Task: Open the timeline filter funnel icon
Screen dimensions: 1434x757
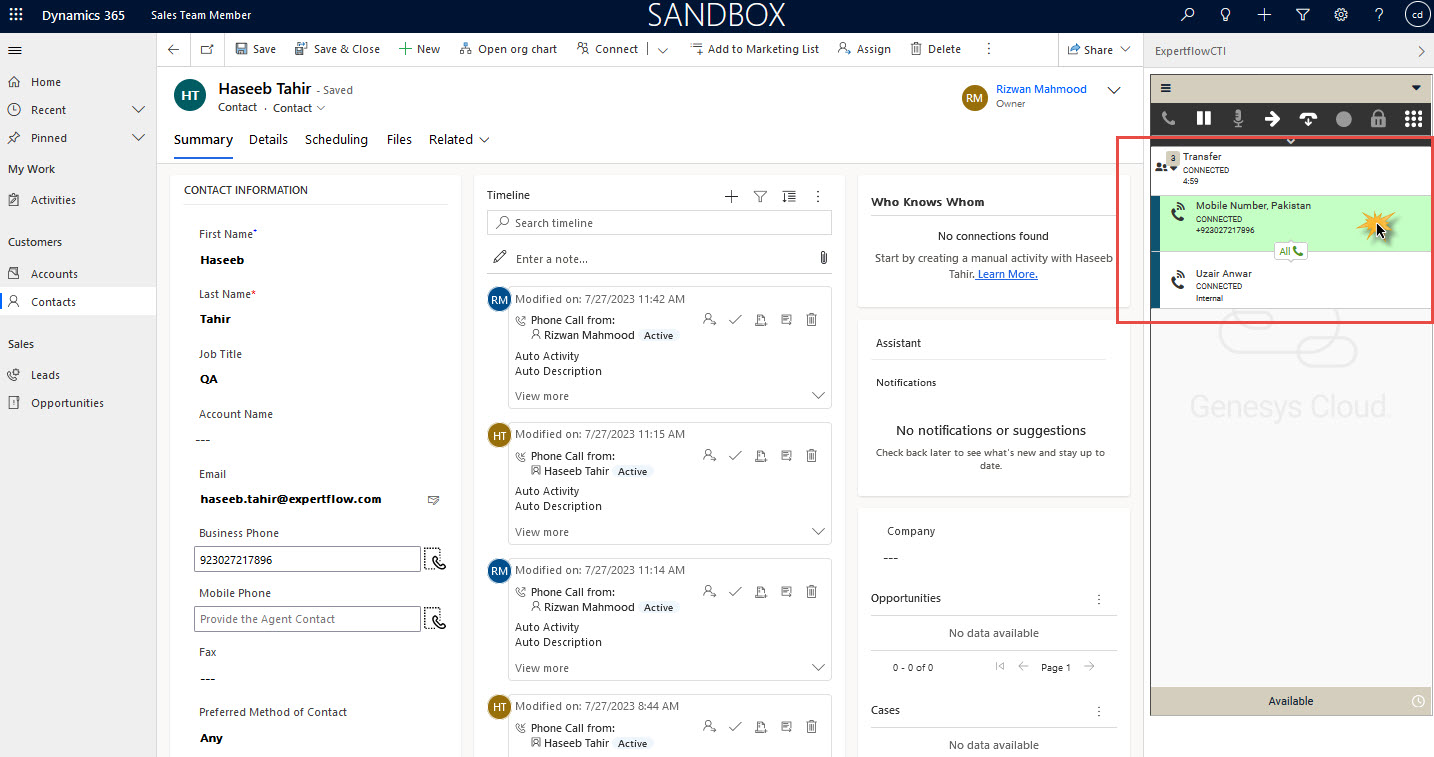Action: (x=760, y=197)
